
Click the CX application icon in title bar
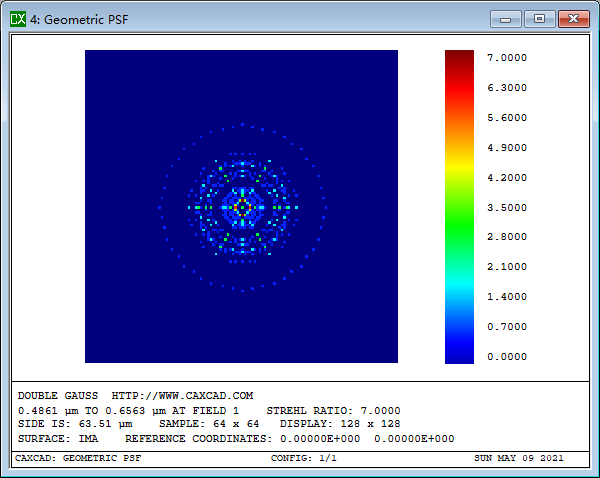pos(18,19)
